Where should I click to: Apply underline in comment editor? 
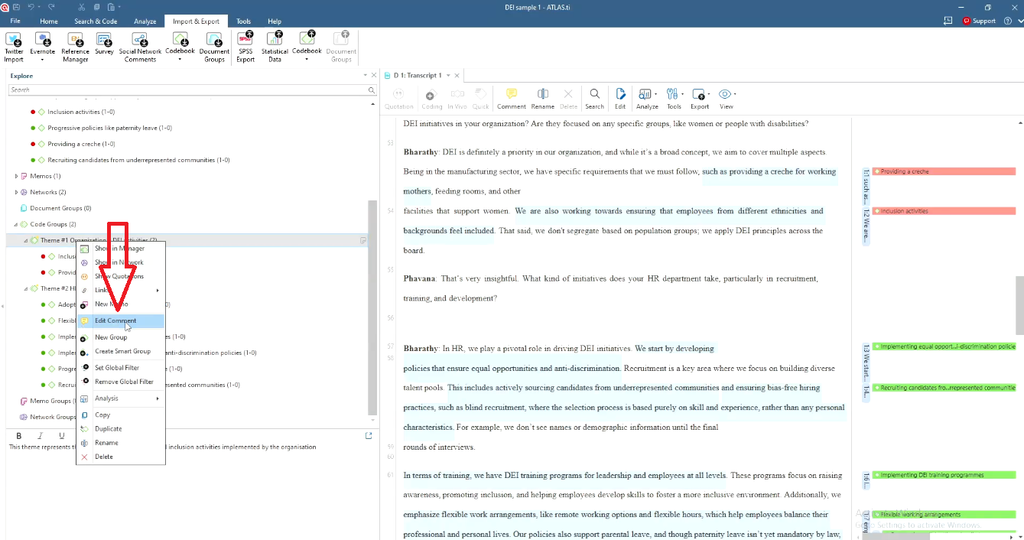[62, 436]
